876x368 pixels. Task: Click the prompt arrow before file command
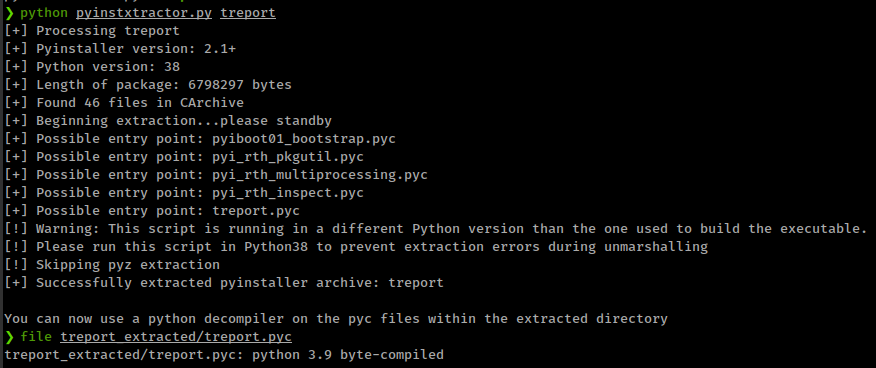[8, 337]
